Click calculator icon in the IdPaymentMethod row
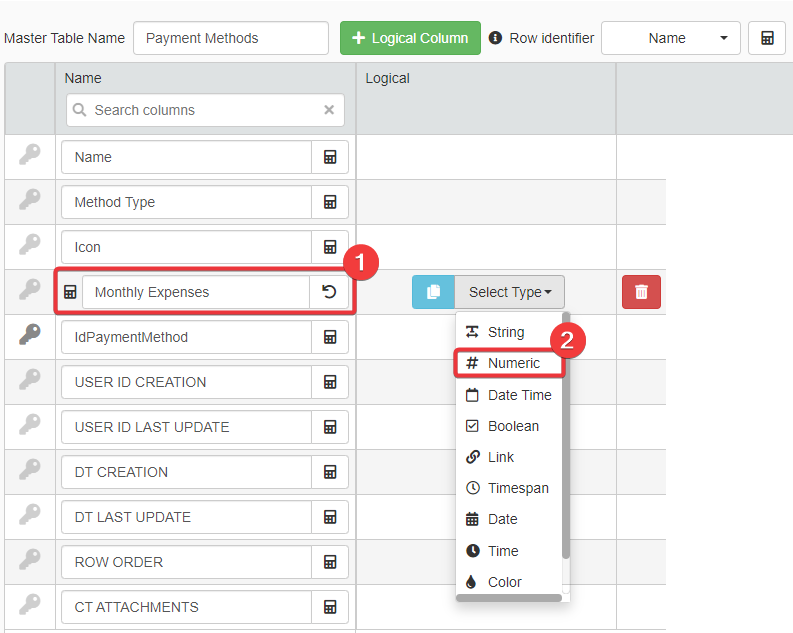 click(x=330, y=337)
